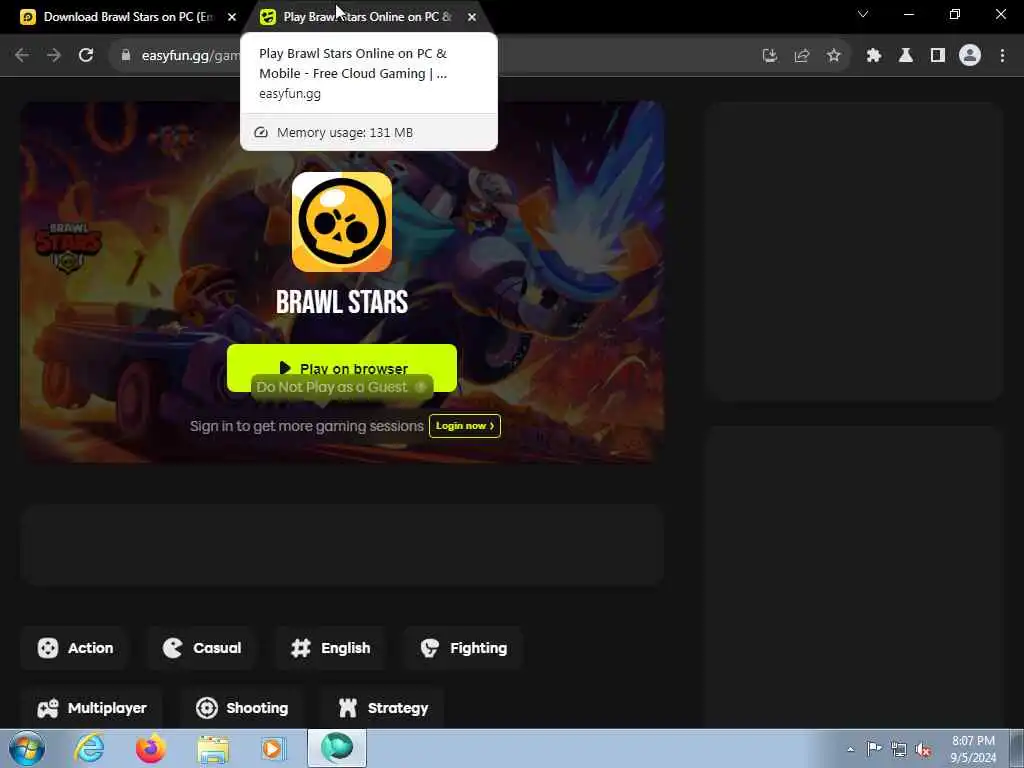This screenshot has height=768, width=1024.
Task: Open the Strategy category tag
Action: click(383, 708)
